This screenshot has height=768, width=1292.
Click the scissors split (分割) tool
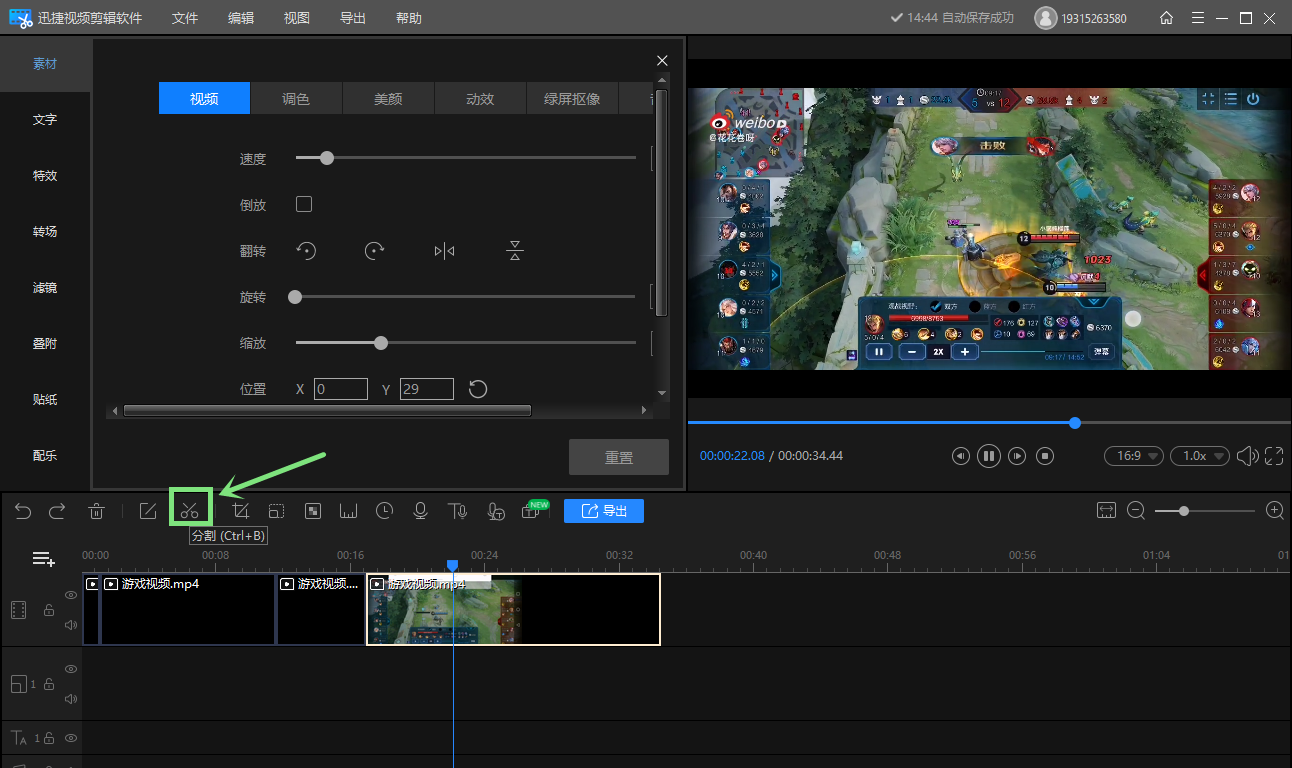(x=190, y=511)
